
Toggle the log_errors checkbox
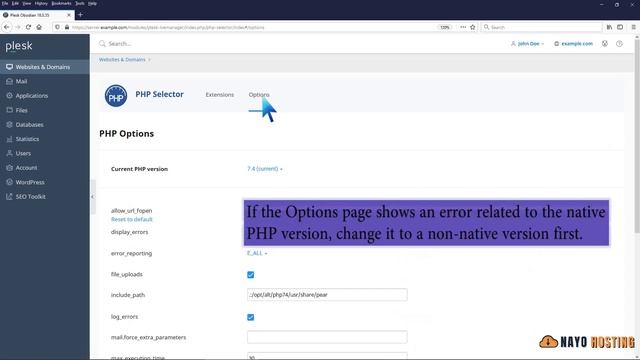pyautogui.click(x=251, y=317)
